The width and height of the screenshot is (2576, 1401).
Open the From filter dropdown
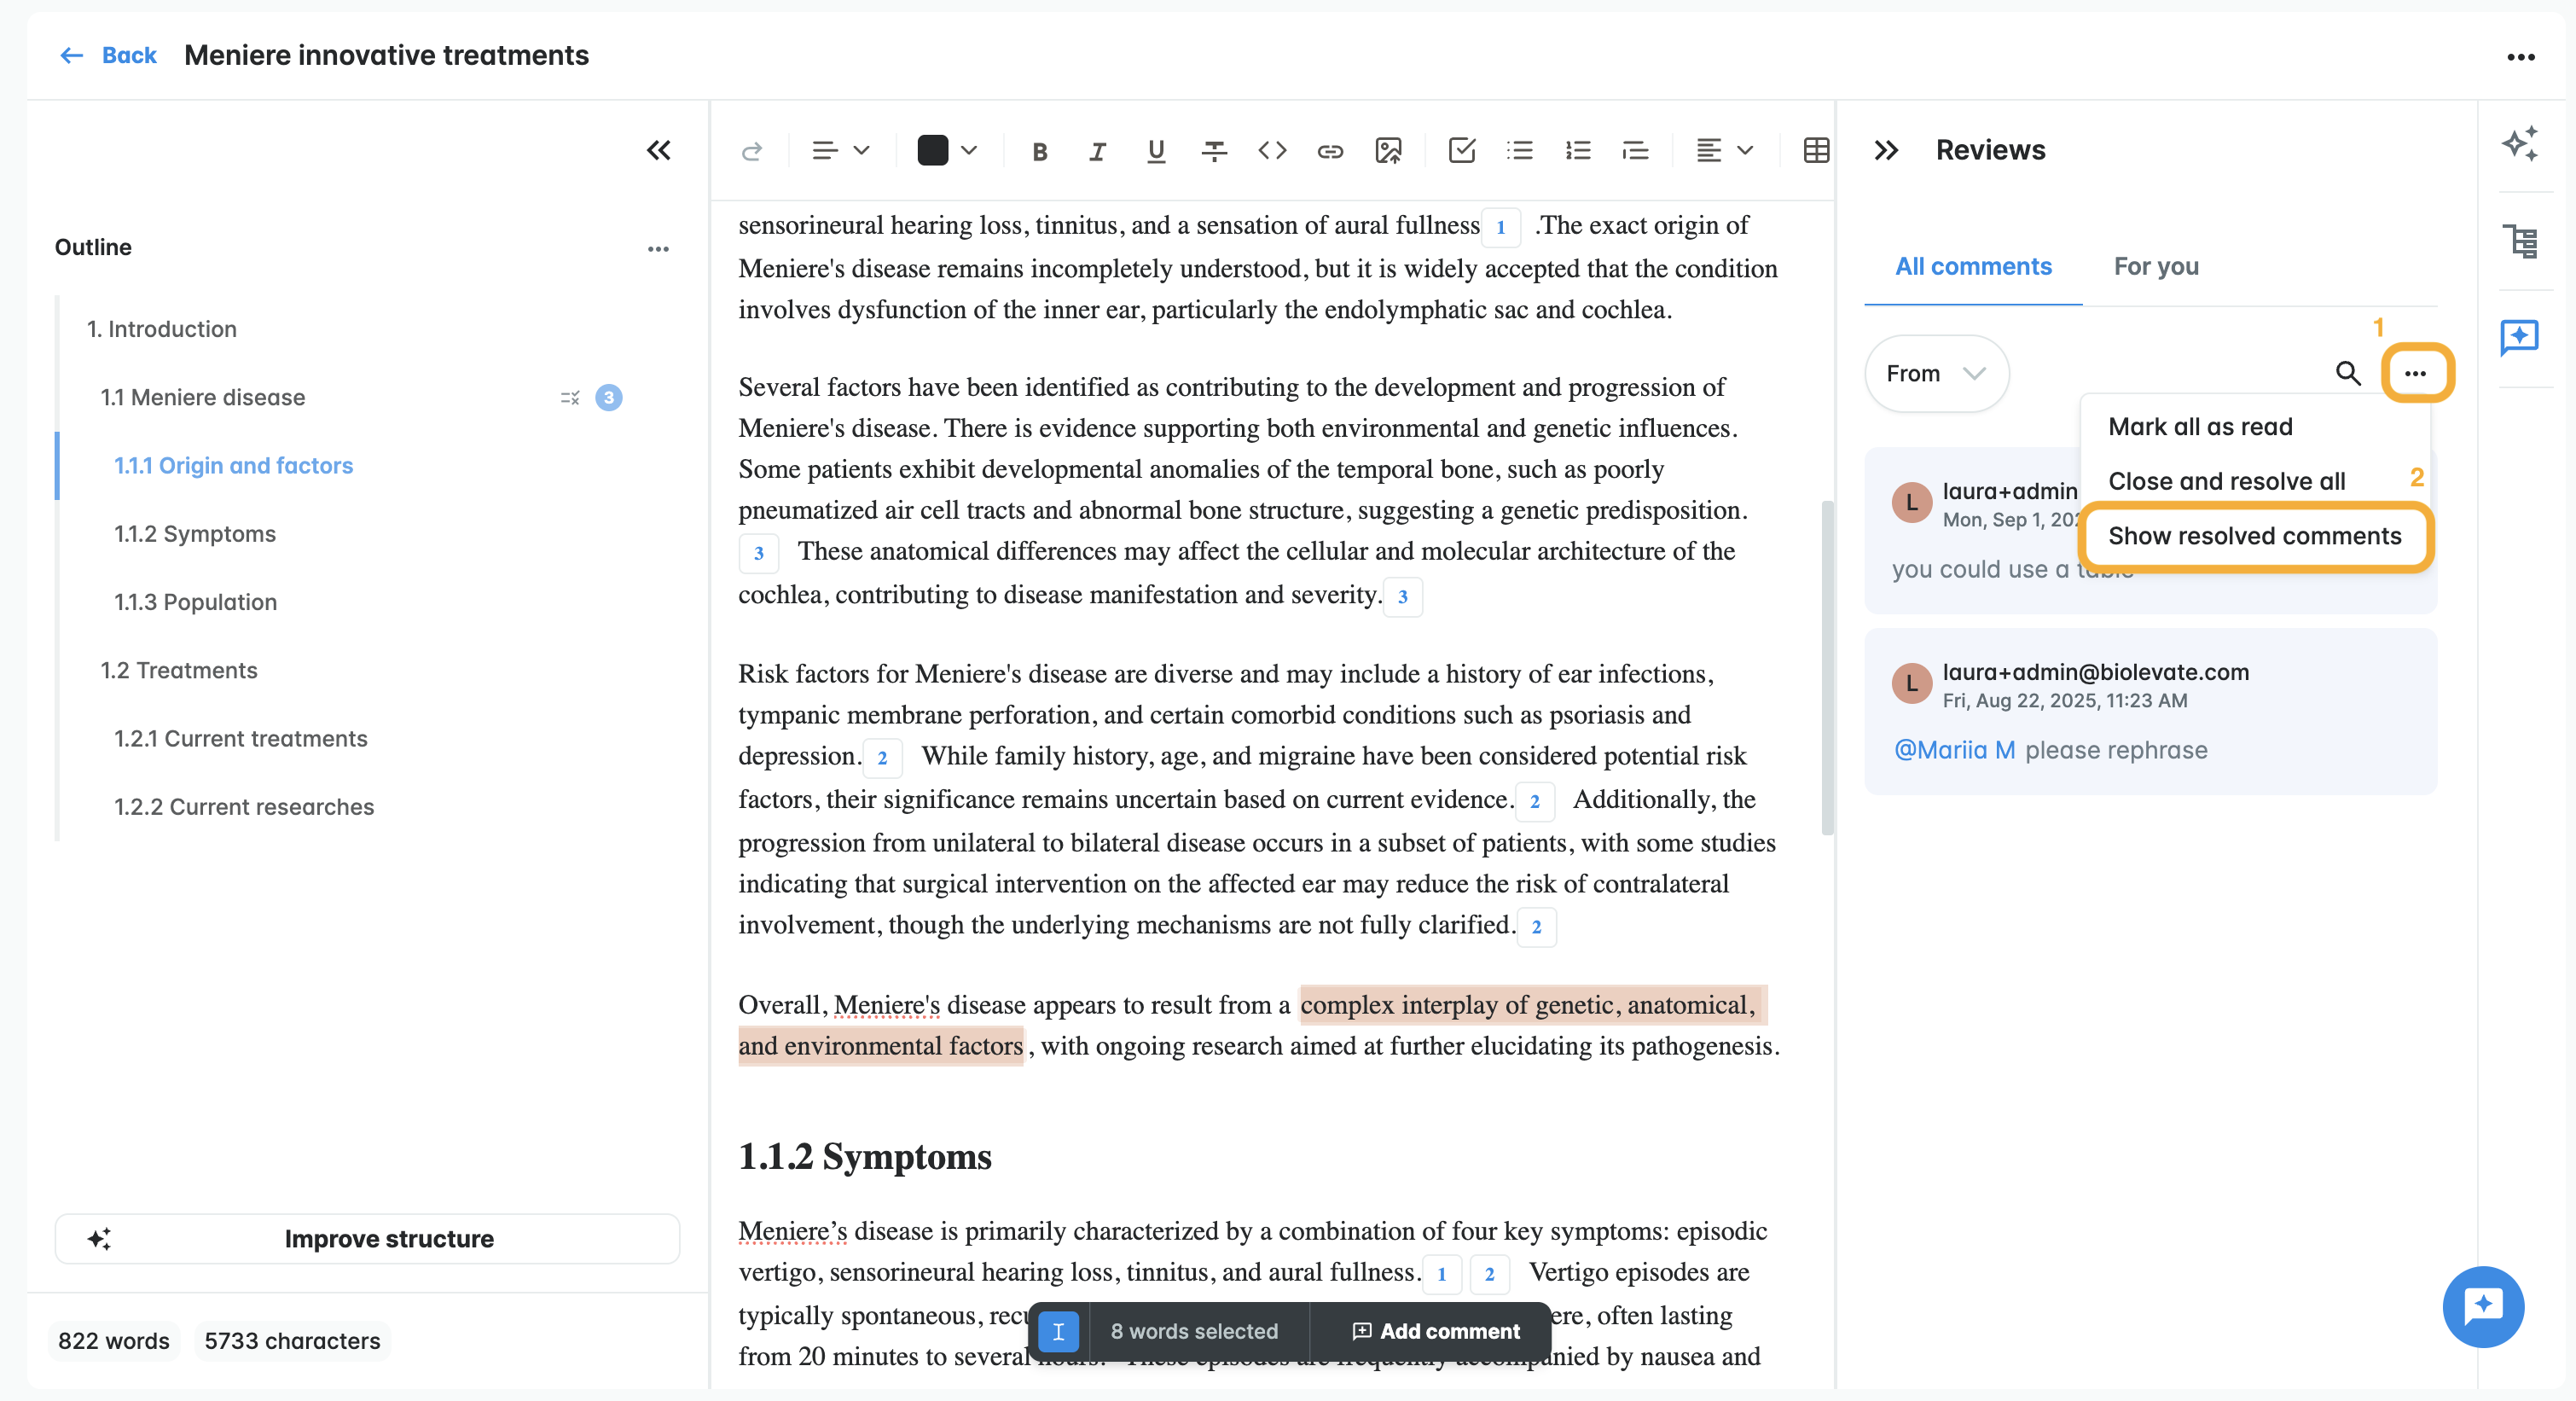[1935, 373]
